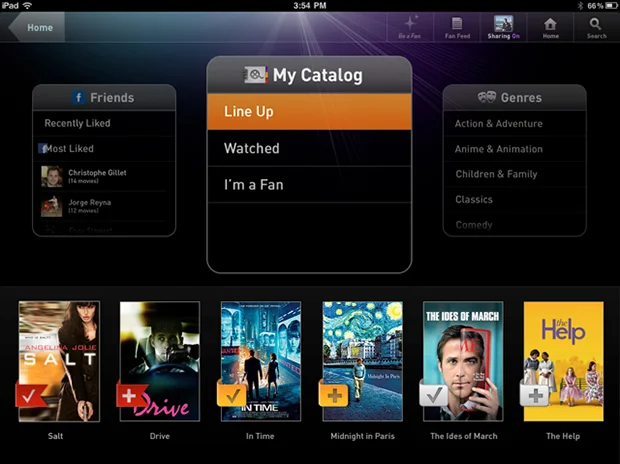Viewport: 620px width, 464px height.
Task: Click the theater masks Genres icon
Action: (487, 97)
